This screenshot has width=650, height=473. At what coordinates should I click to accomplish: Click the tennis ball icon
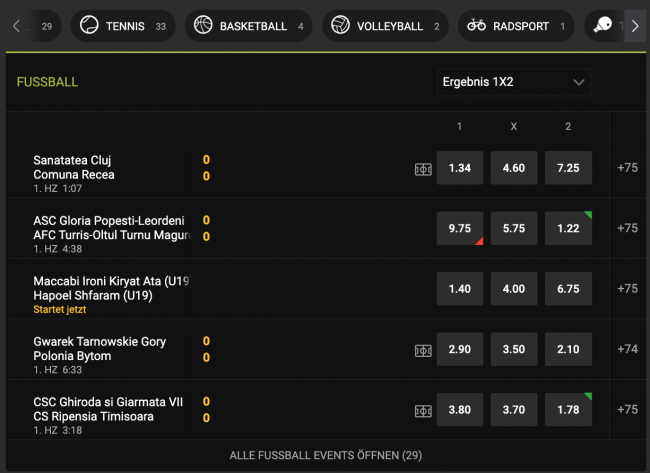point(89,26)
